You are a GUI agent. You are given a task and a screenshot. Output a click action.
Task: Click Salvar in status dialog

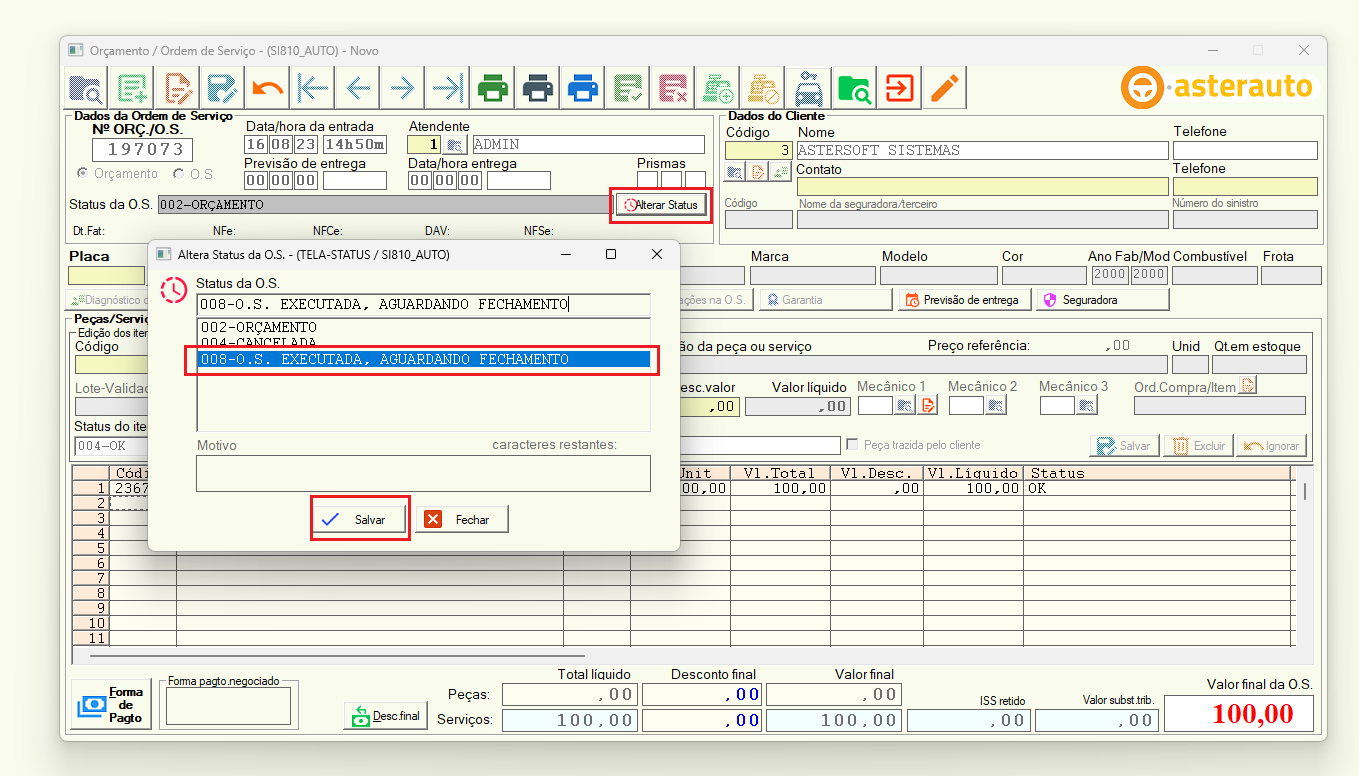360,519
